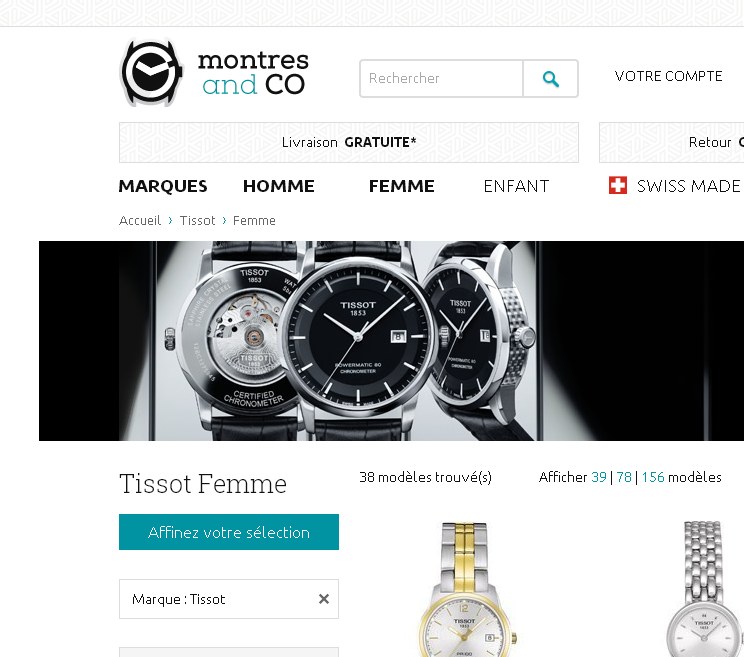Image resolution: width=744 pixels, height=657 pixels.
Task: Open the MARQUES menu
Action: 163,186
